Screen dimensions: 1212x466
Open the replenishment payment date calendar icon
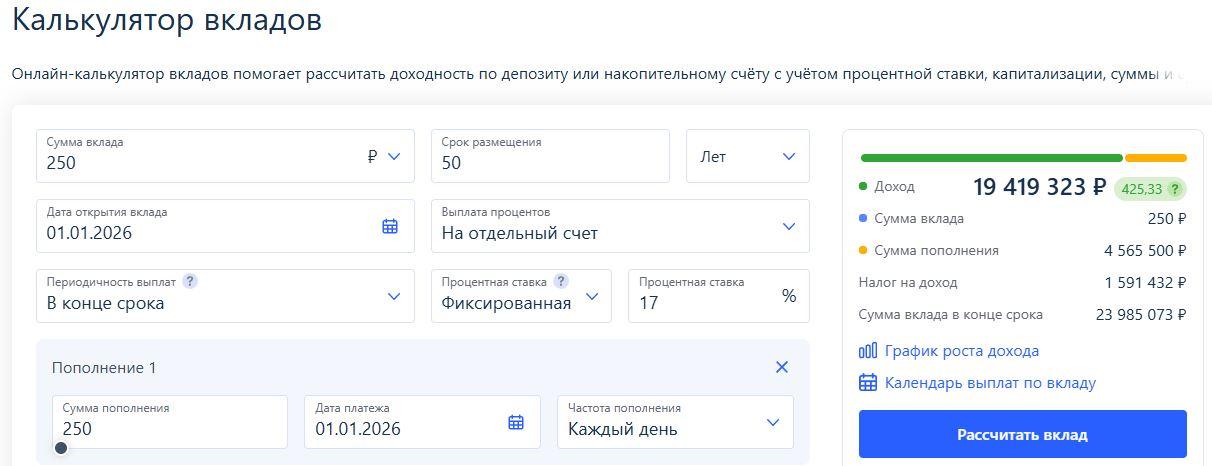click(516, 423)
